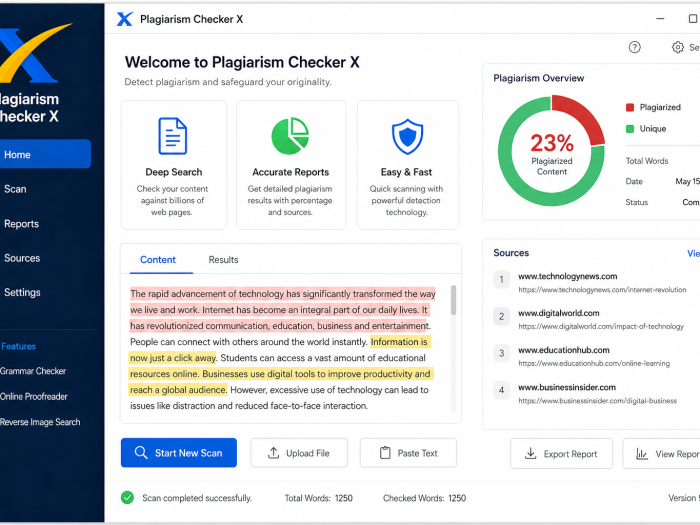Image resolution: width=700 pixels, height=525 pixels.
Task: Click the businessinsider.com/digital-business URL
Action: 597,401
